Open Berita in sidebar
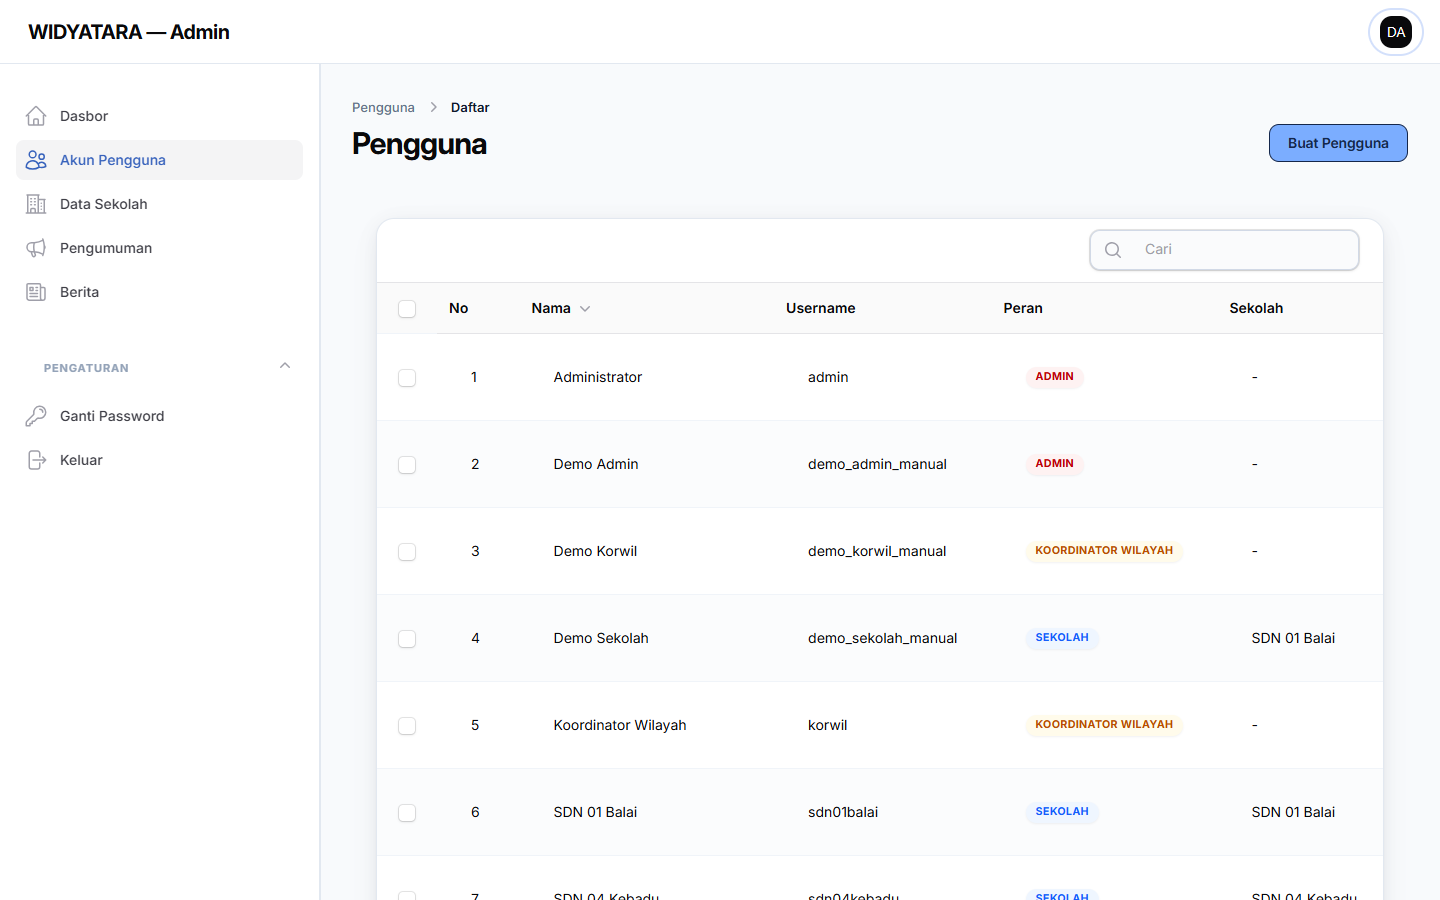Viewport: 1440px width, 900px height. 159,292
